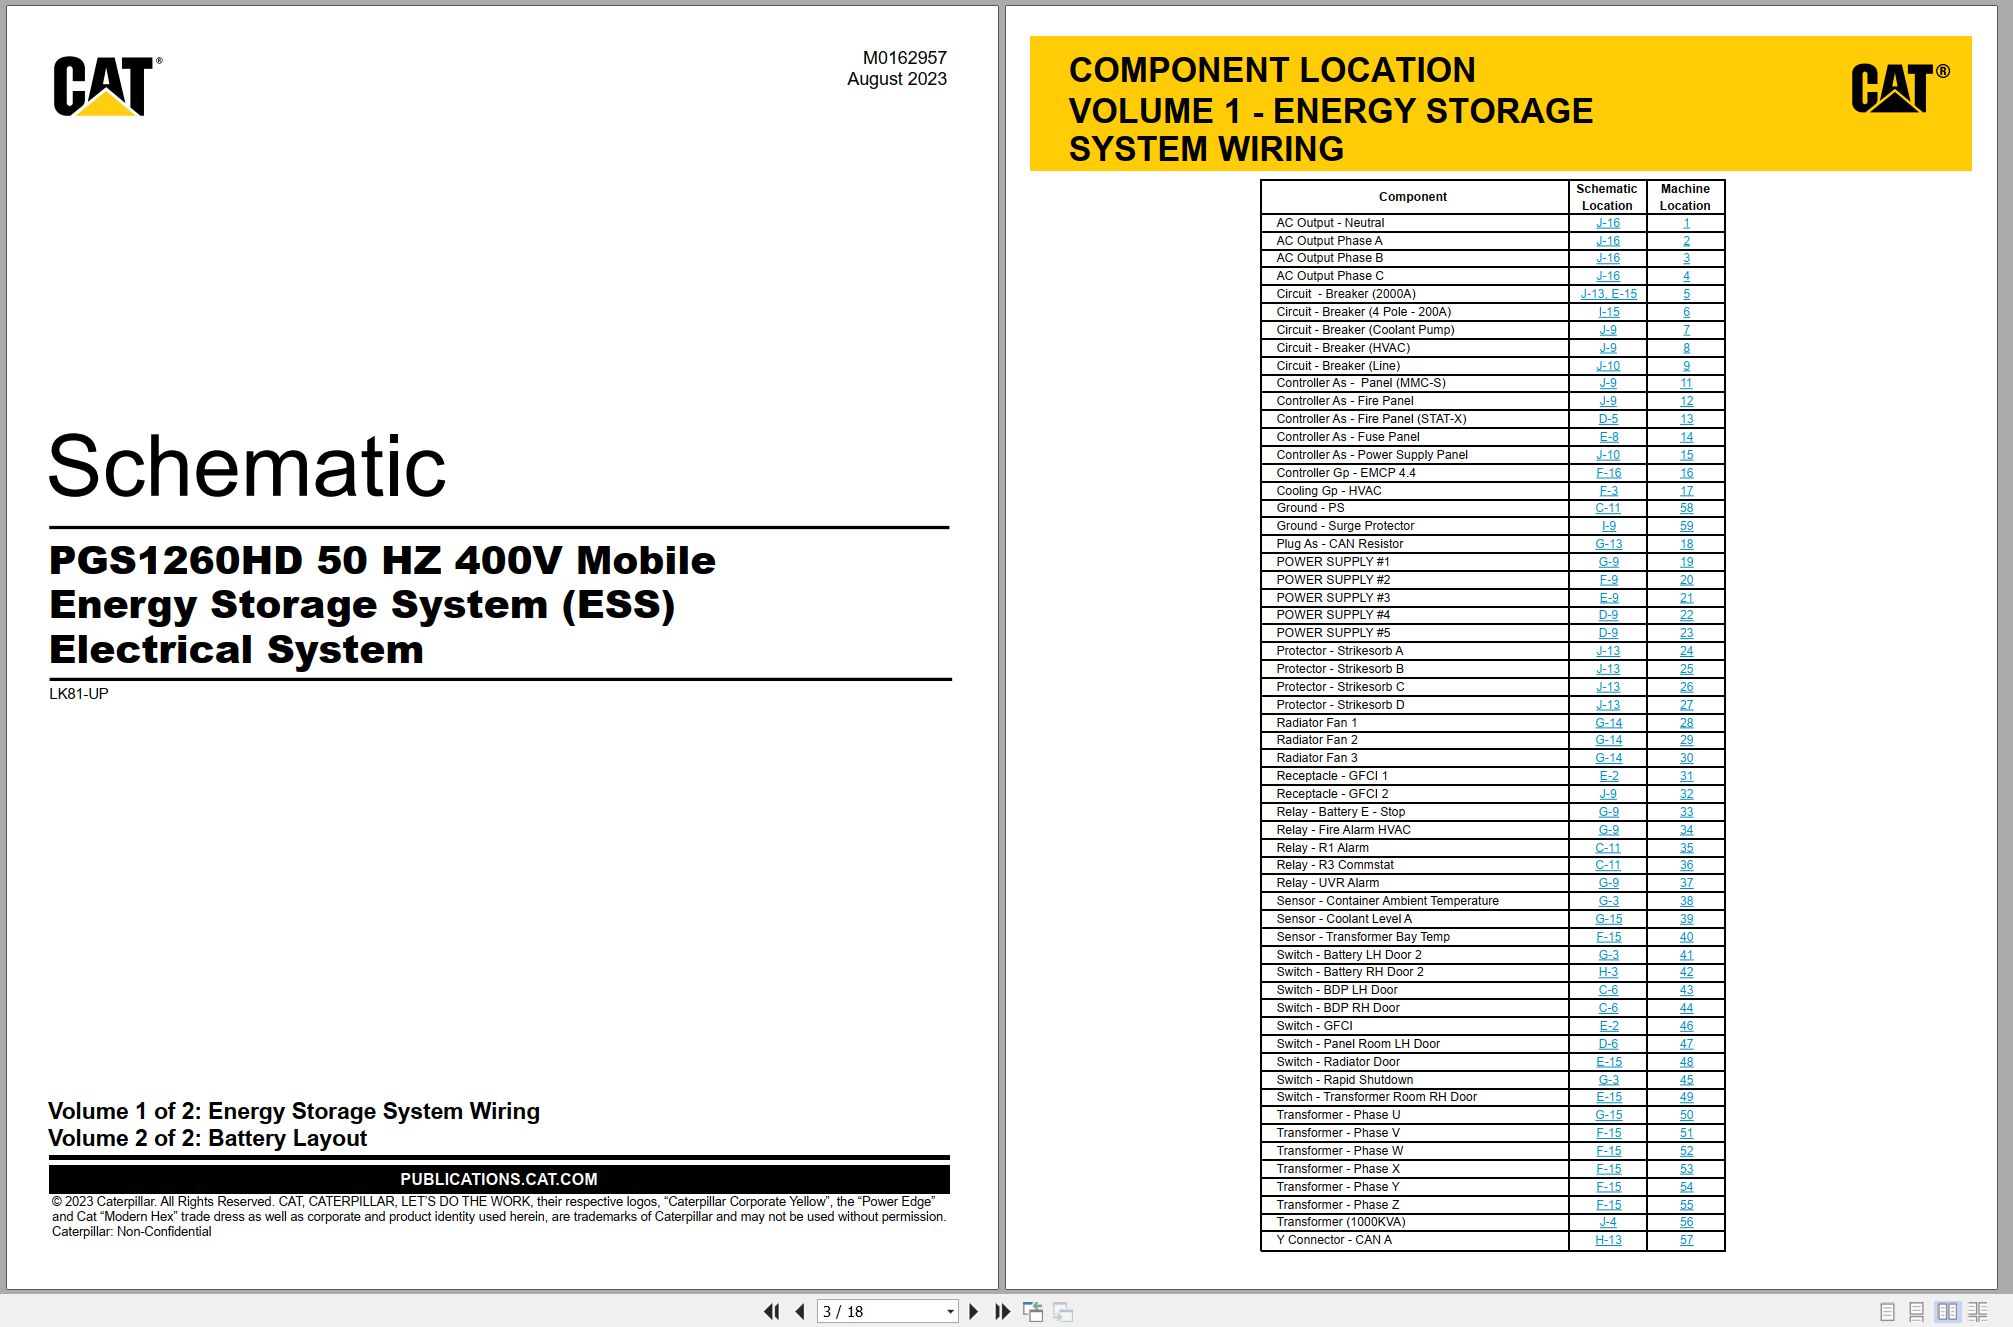Click the CAT logo on cover page

[108, 86]
